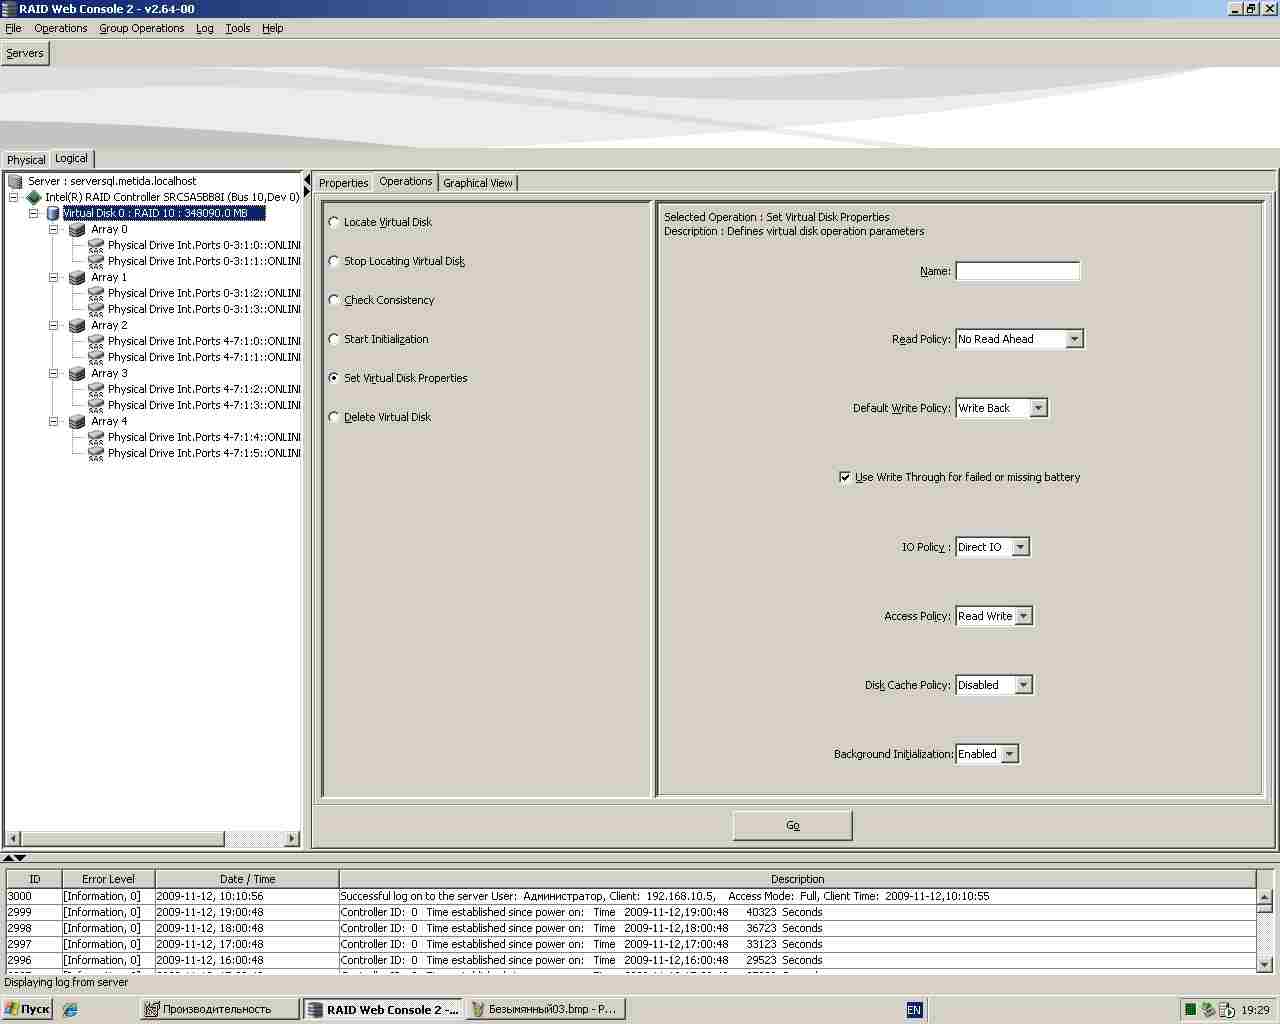The image size is (1280, 1024).
Task: Uncheck Use Write Through for failed battery
Action: pos(845,477)
